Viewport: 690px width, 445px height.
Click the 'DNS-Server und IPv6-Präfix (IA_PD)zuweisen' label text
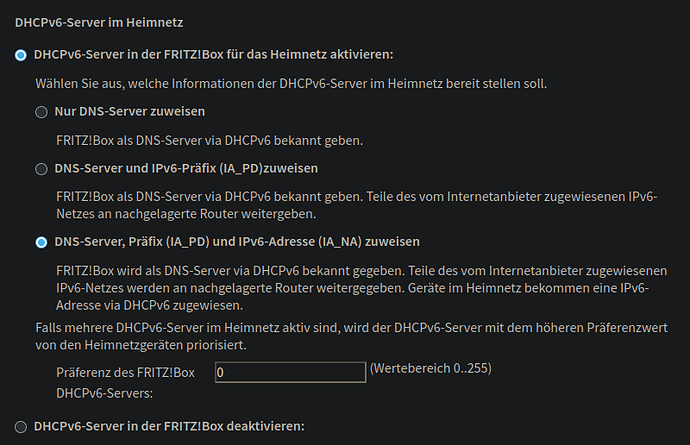pyautogui.click(x=185, y=169)
